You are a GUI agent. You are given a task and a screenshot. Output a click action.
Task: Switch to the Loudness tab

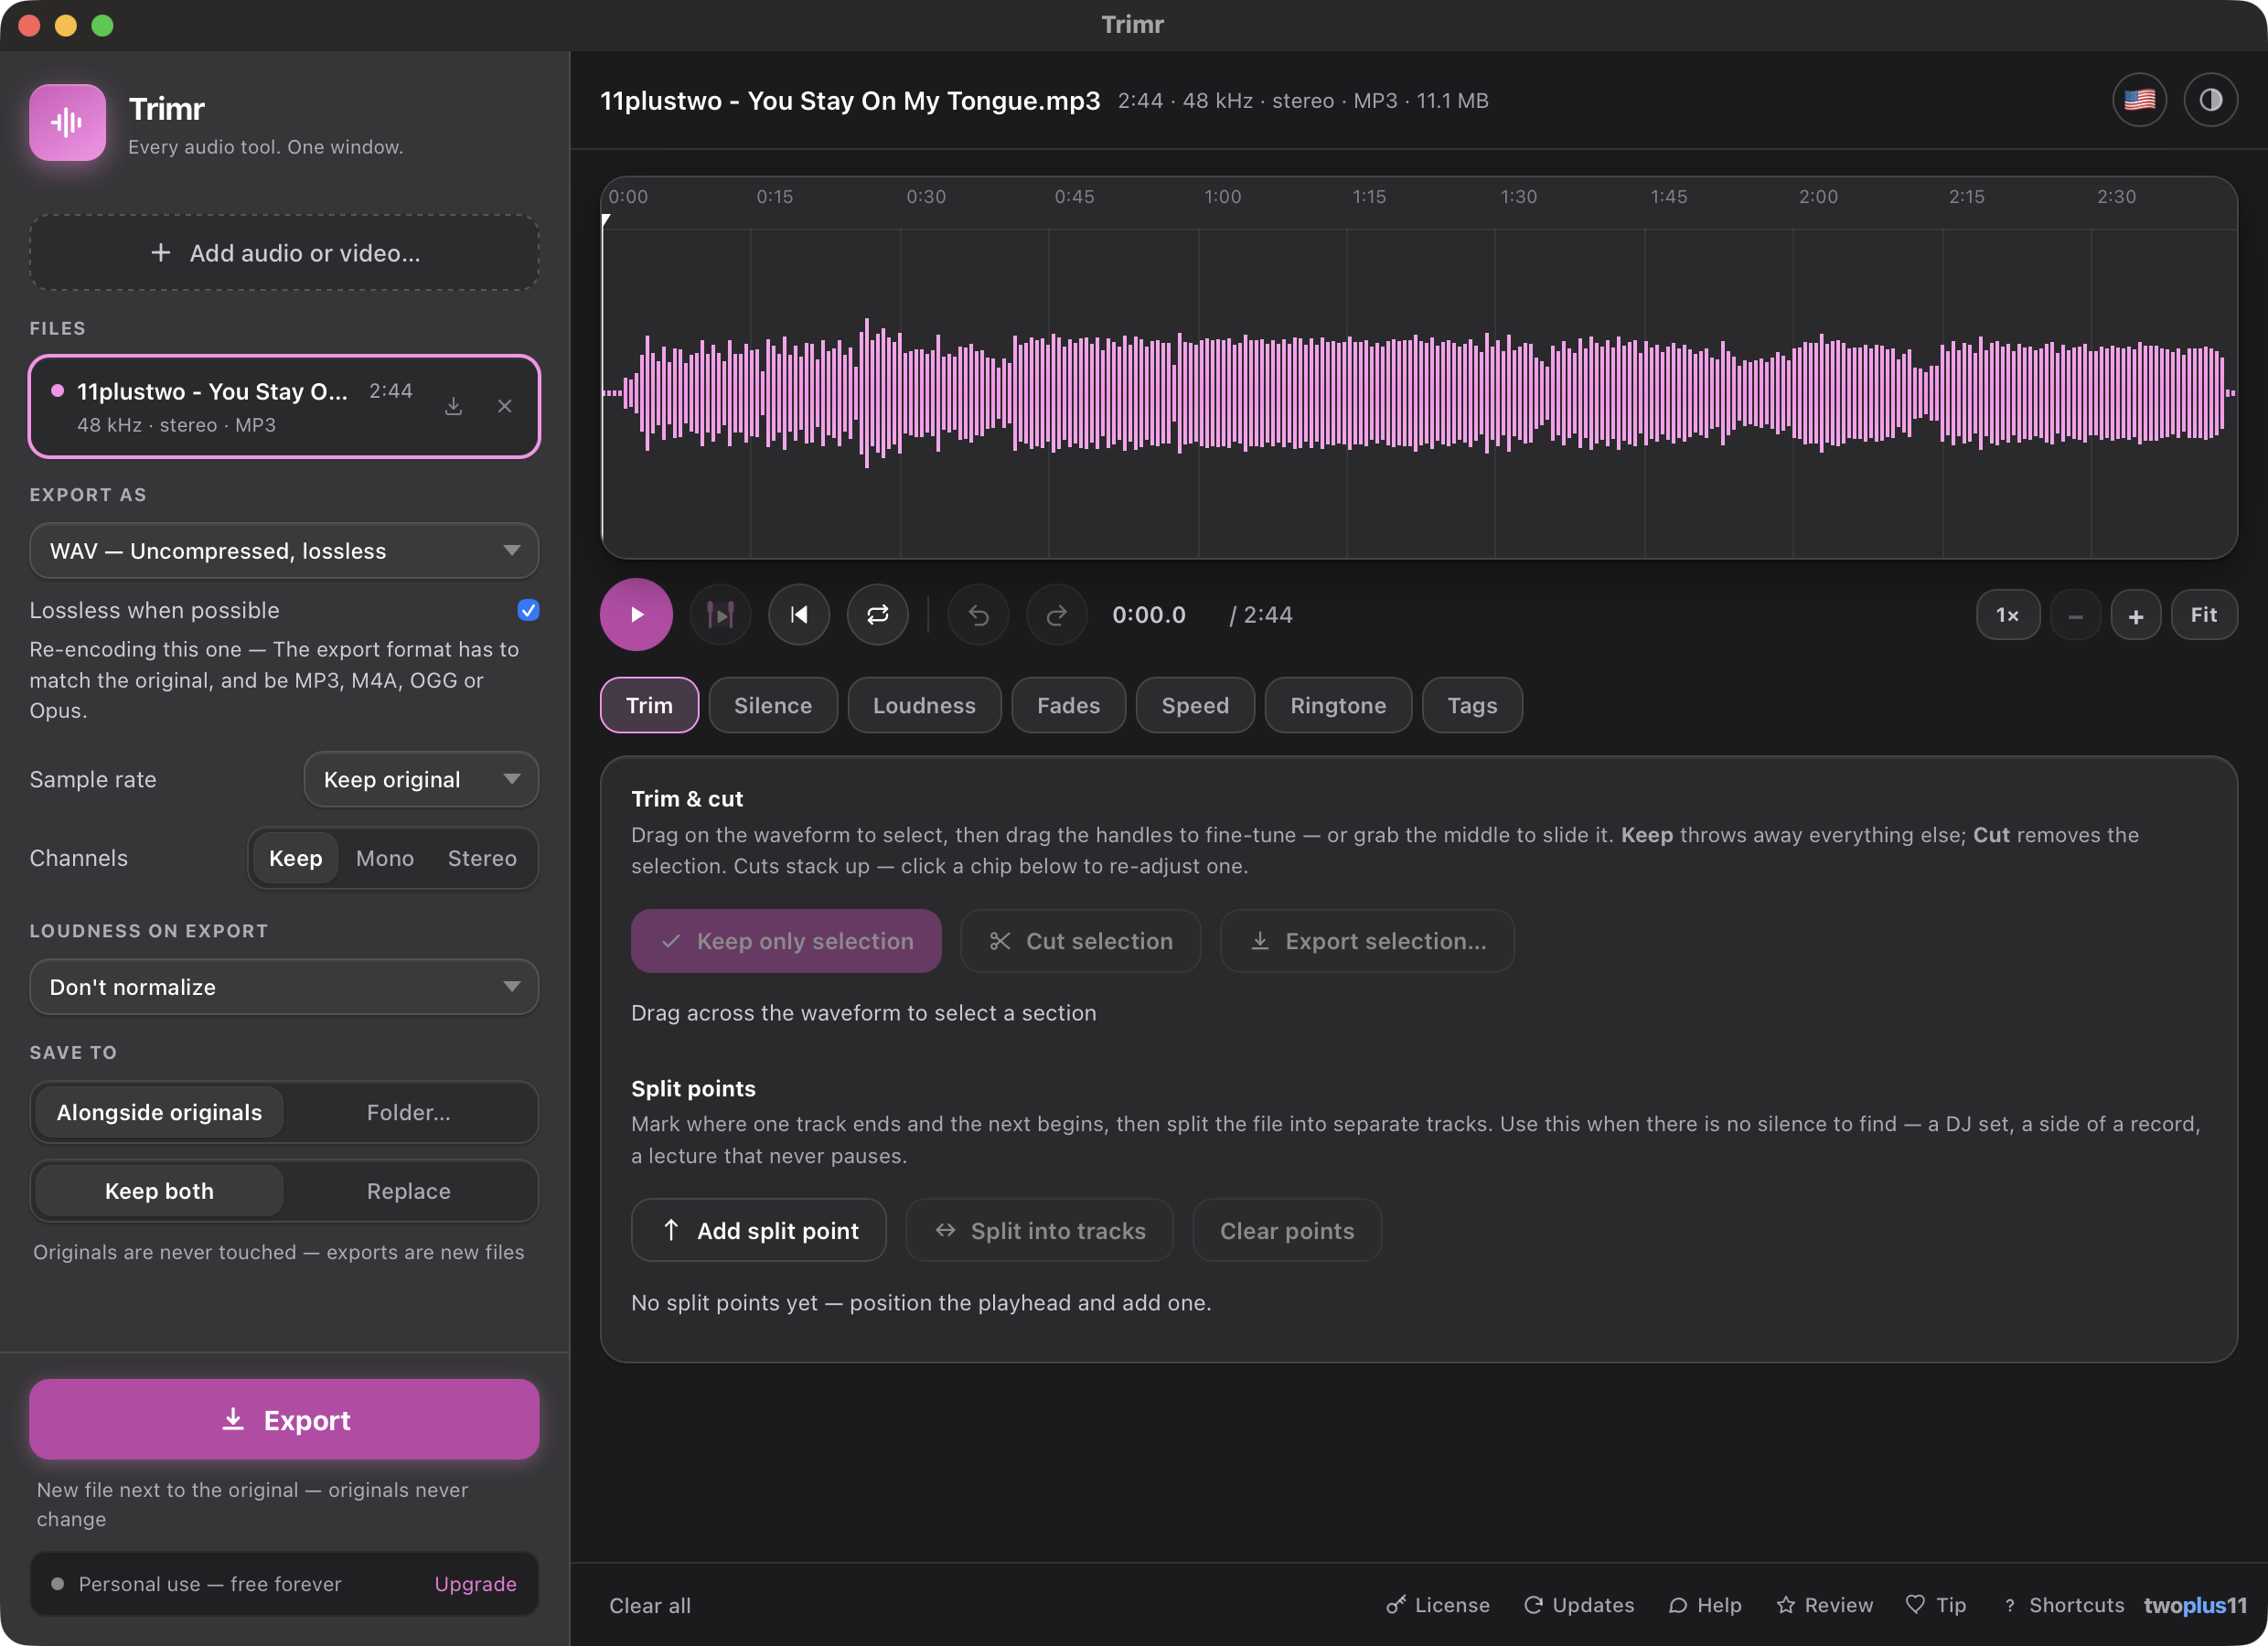point(924,705)
